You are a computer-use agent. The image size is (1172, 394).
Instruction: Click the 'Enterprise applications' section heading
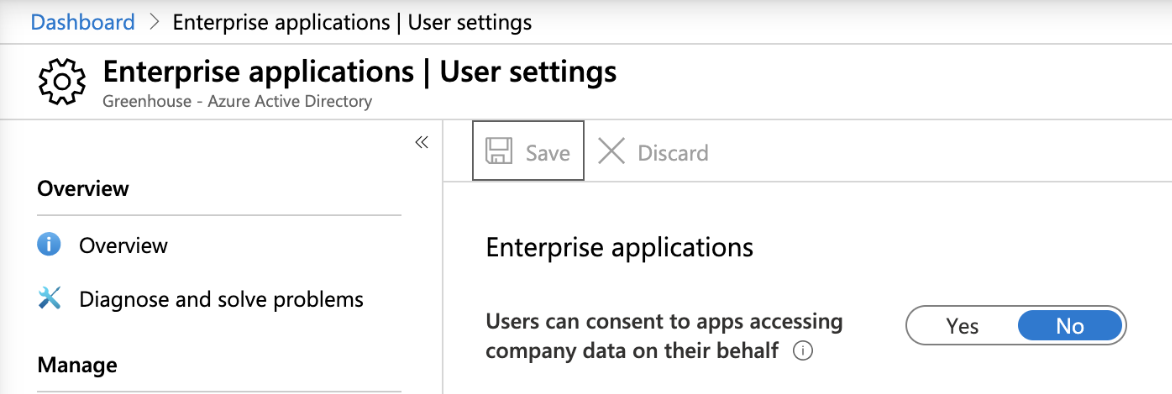point(620,247)
